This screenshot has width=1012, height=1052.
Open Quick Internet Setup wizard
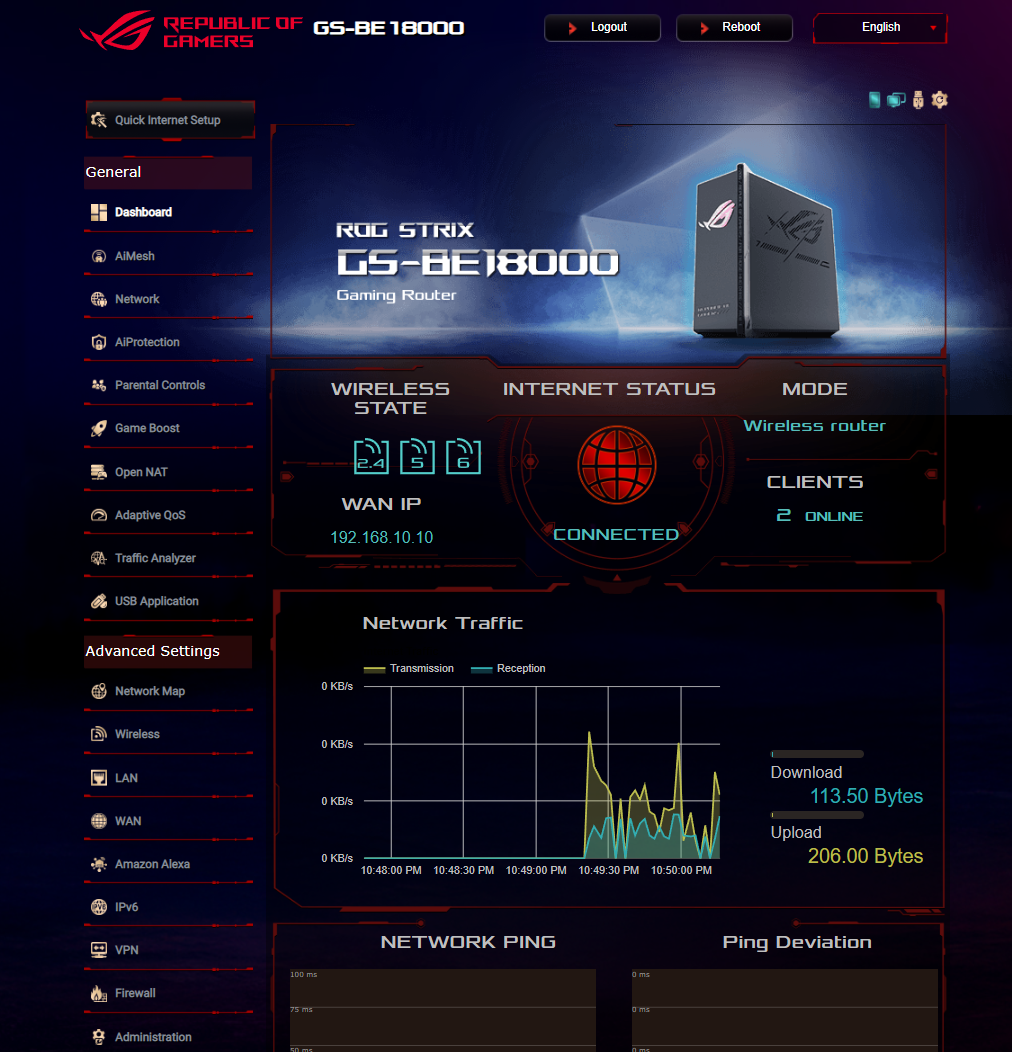point(170,120)
